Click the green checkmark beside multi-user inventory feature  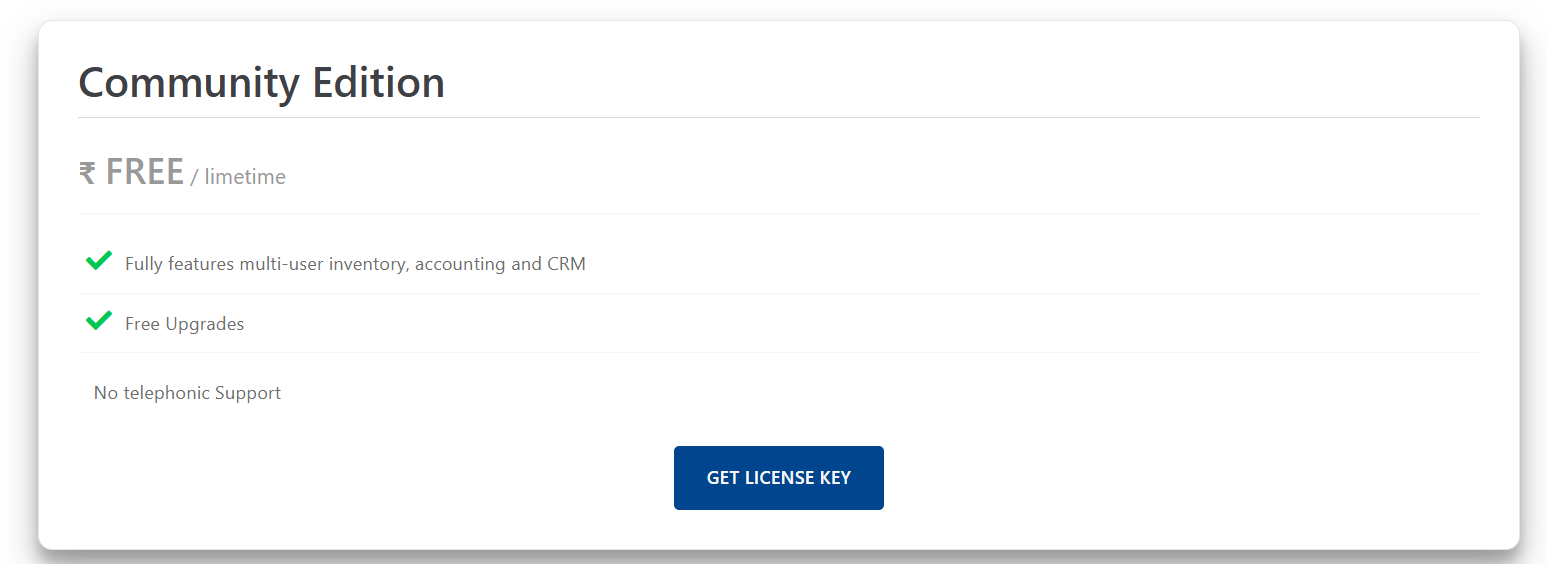click(x=98, y=262)
